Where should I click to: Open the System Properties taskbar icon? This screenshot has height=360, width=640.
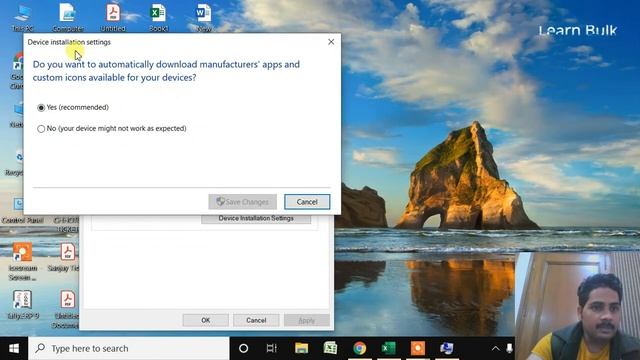pos(447,348)
